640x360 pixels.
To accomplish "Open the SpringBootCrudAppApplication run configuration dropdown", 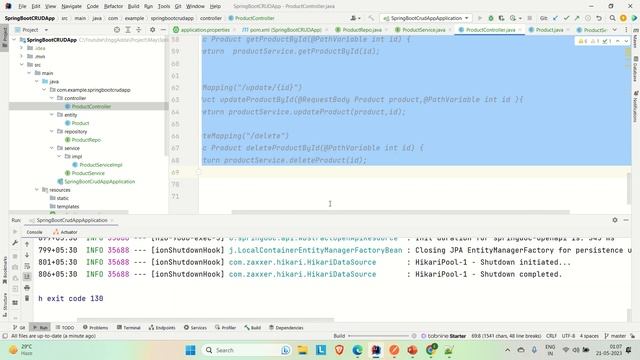I will [x=426, y=18].
